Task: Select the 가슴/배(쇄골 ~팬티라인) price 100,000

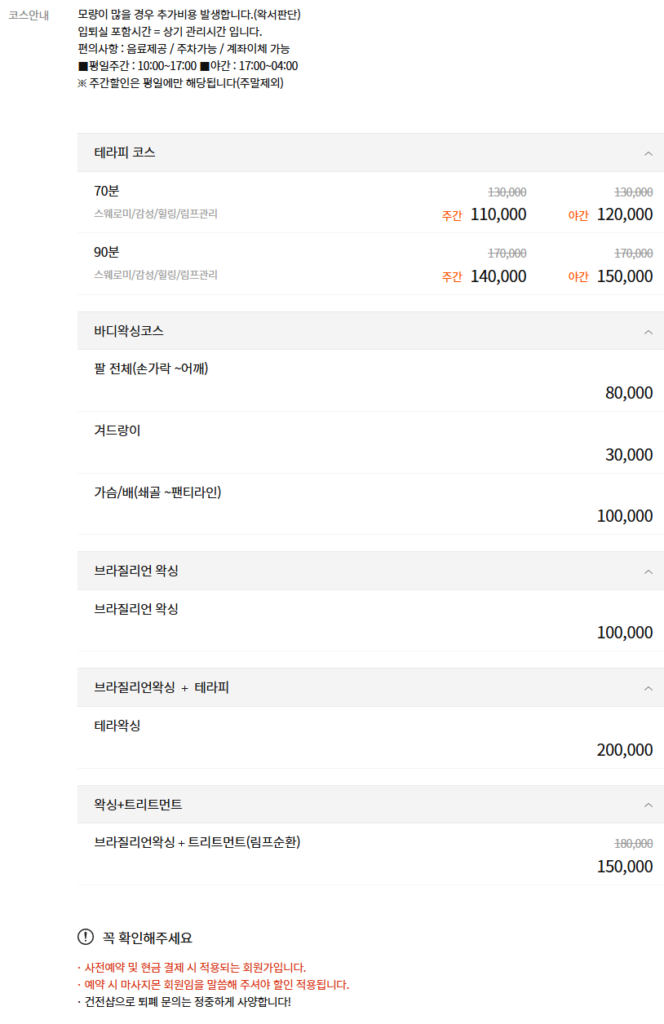Action: 623,516
